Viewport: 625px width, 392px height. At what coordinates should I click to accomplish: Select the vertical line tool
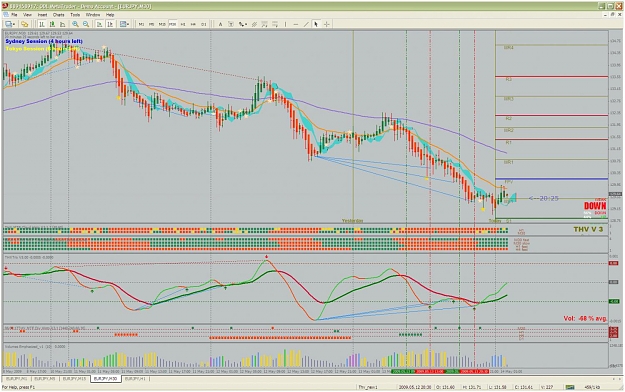pos(285,24)
